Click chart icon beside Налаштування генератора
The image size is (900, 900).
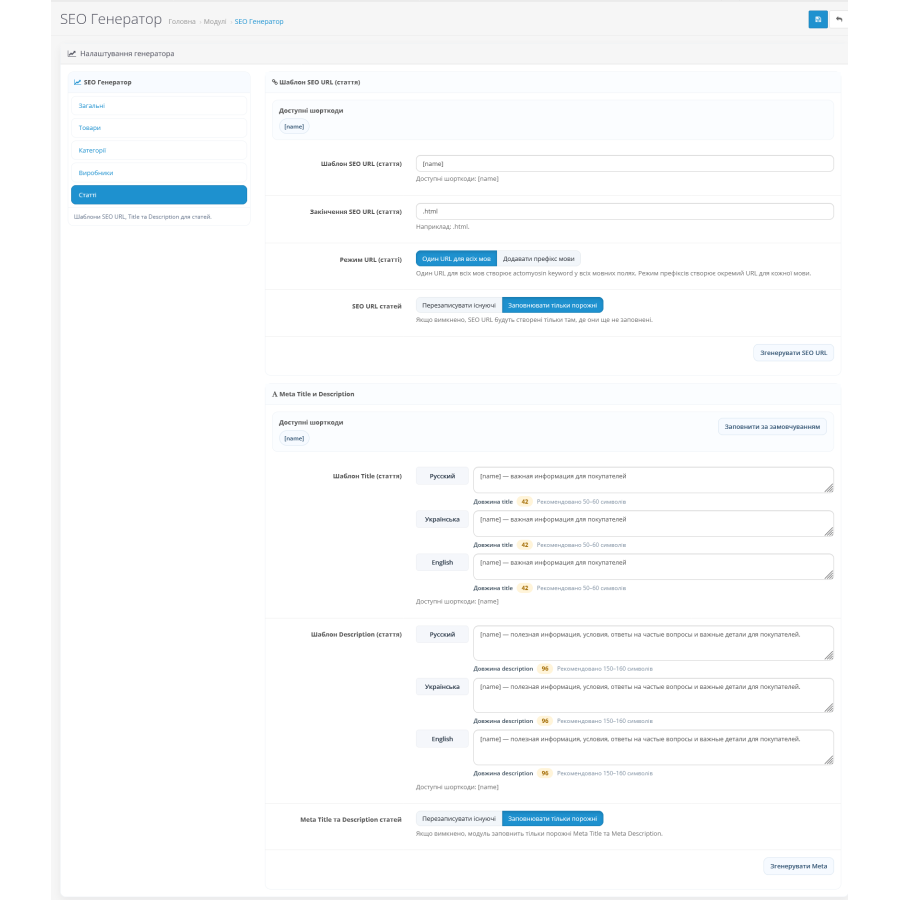point(72,53)
